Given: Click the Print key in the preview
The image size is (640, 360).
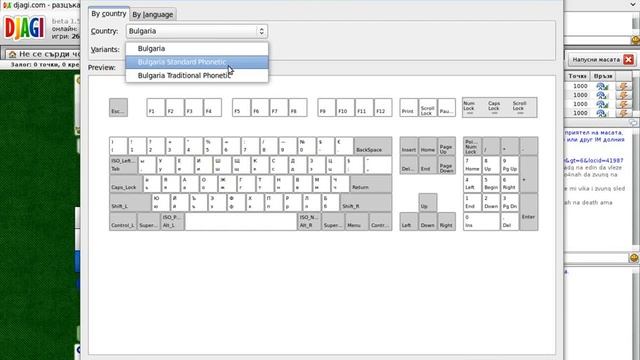Looking at the screenshot, I should (x=409, y=107).
